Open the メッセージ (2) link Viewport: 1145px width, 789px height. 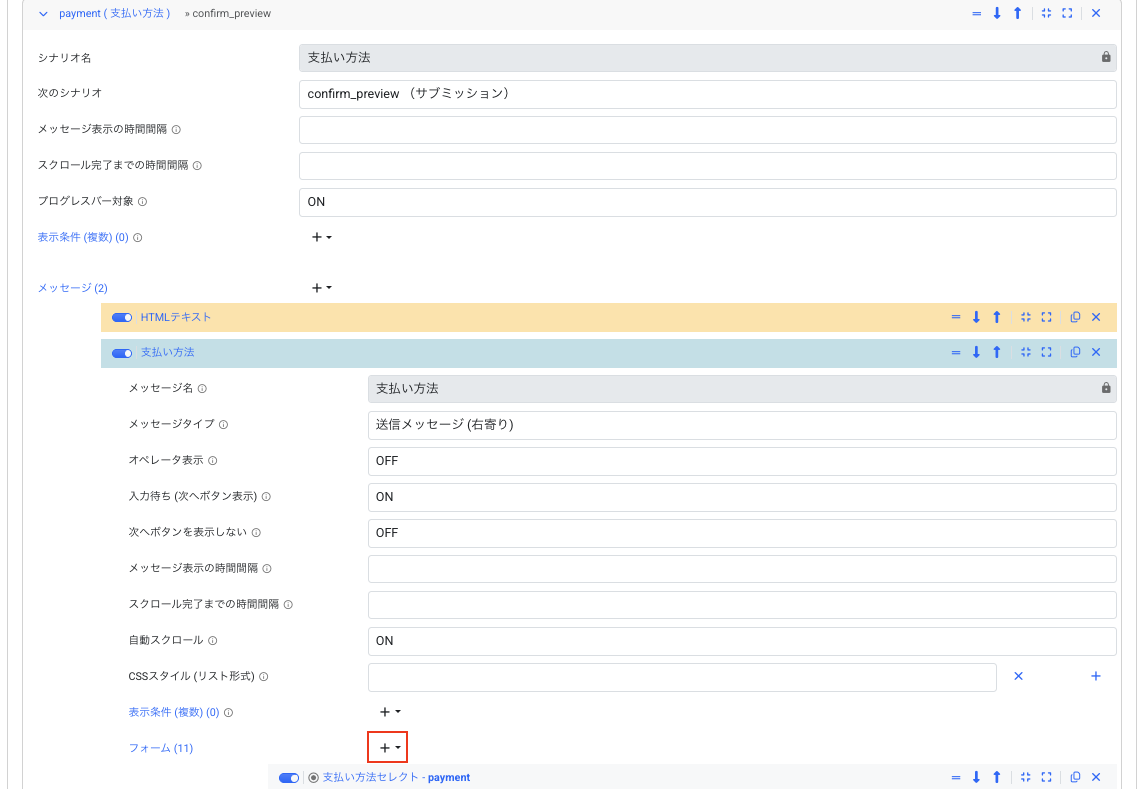(x=72, y=288)
